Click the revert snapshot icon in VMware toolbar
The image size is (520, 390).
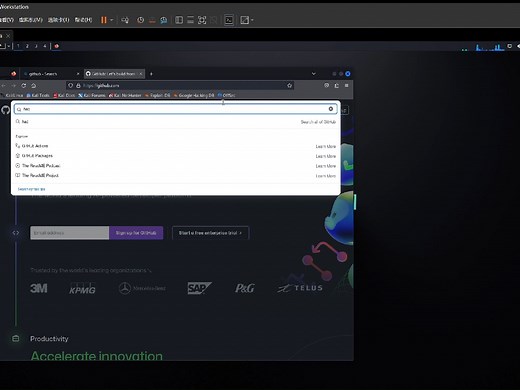tap(152, 20)
